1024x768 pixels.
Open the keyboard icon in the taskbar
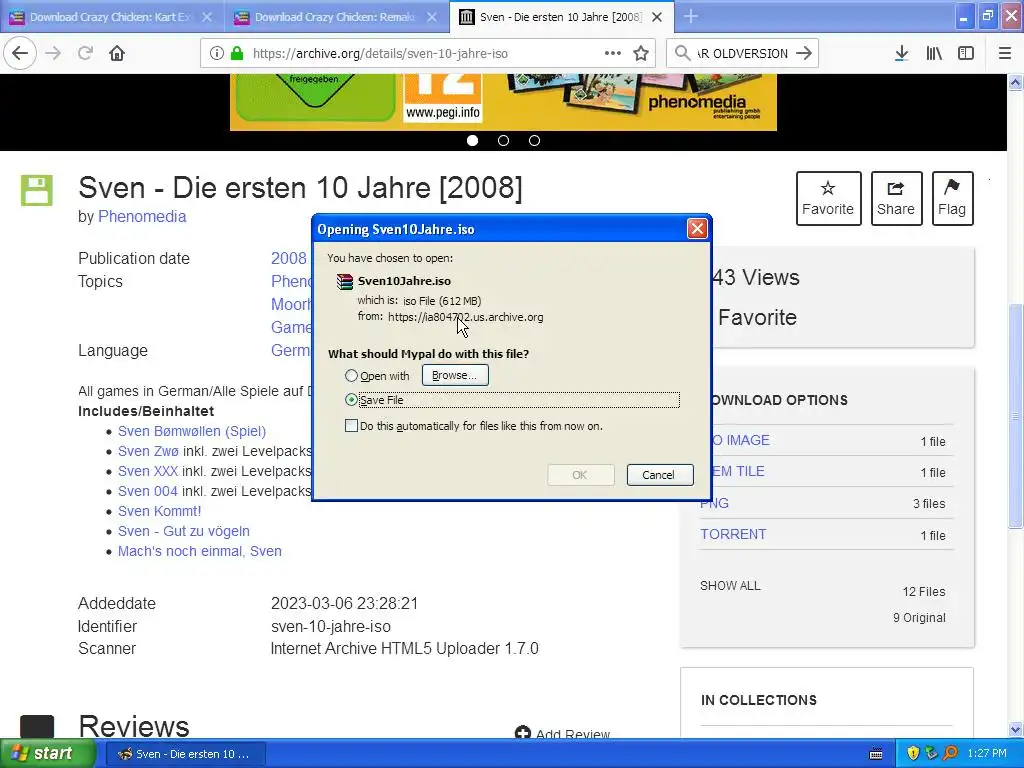tap(876, 754)
